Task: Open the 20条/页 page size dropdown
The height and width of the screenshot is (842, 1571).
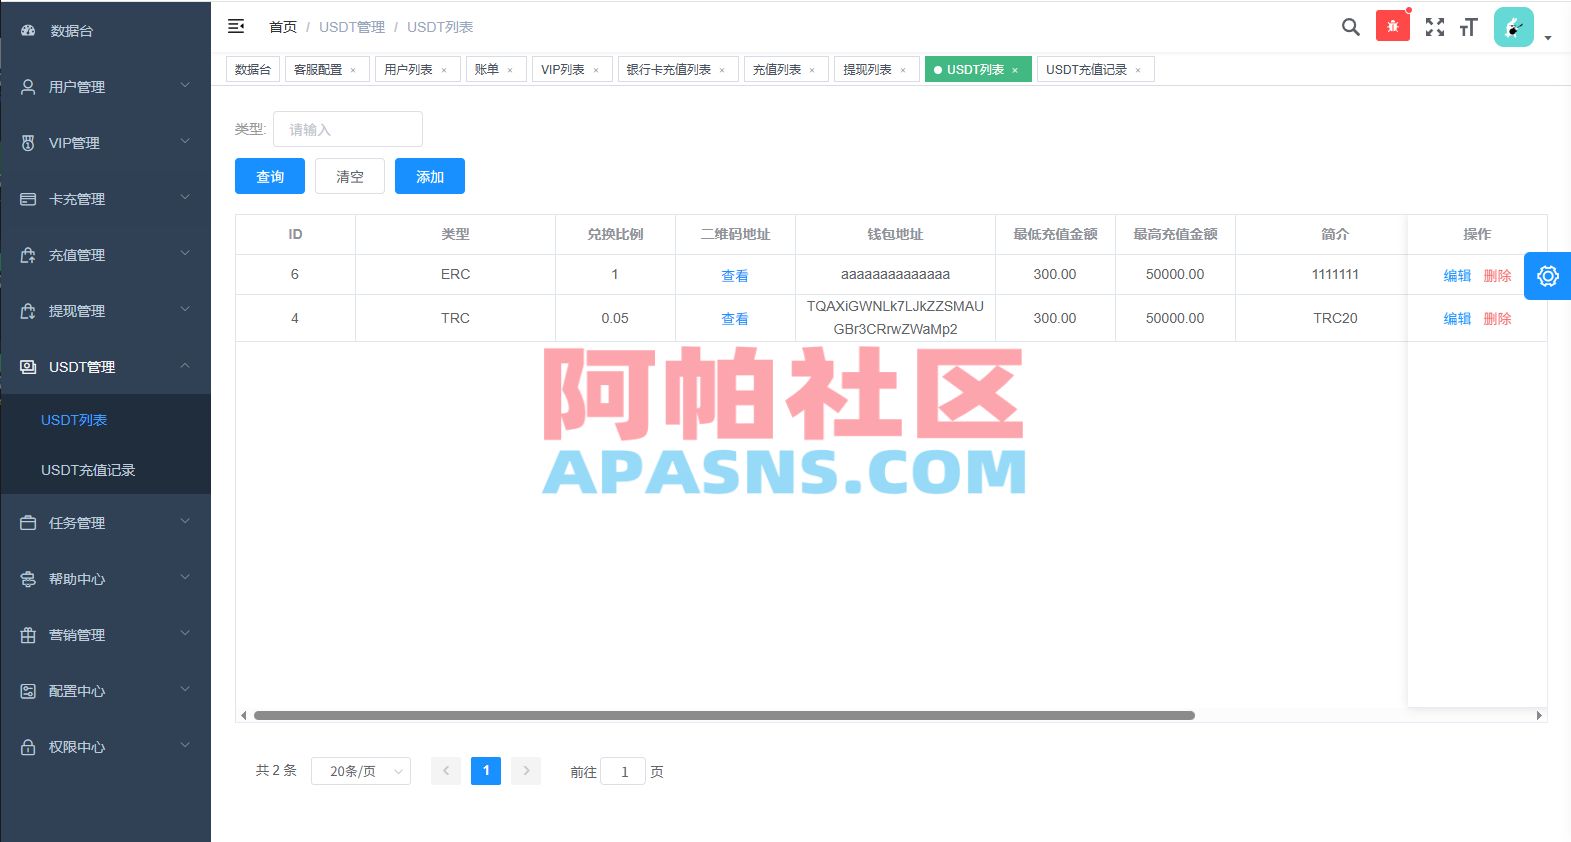Action: click(361, 771)
